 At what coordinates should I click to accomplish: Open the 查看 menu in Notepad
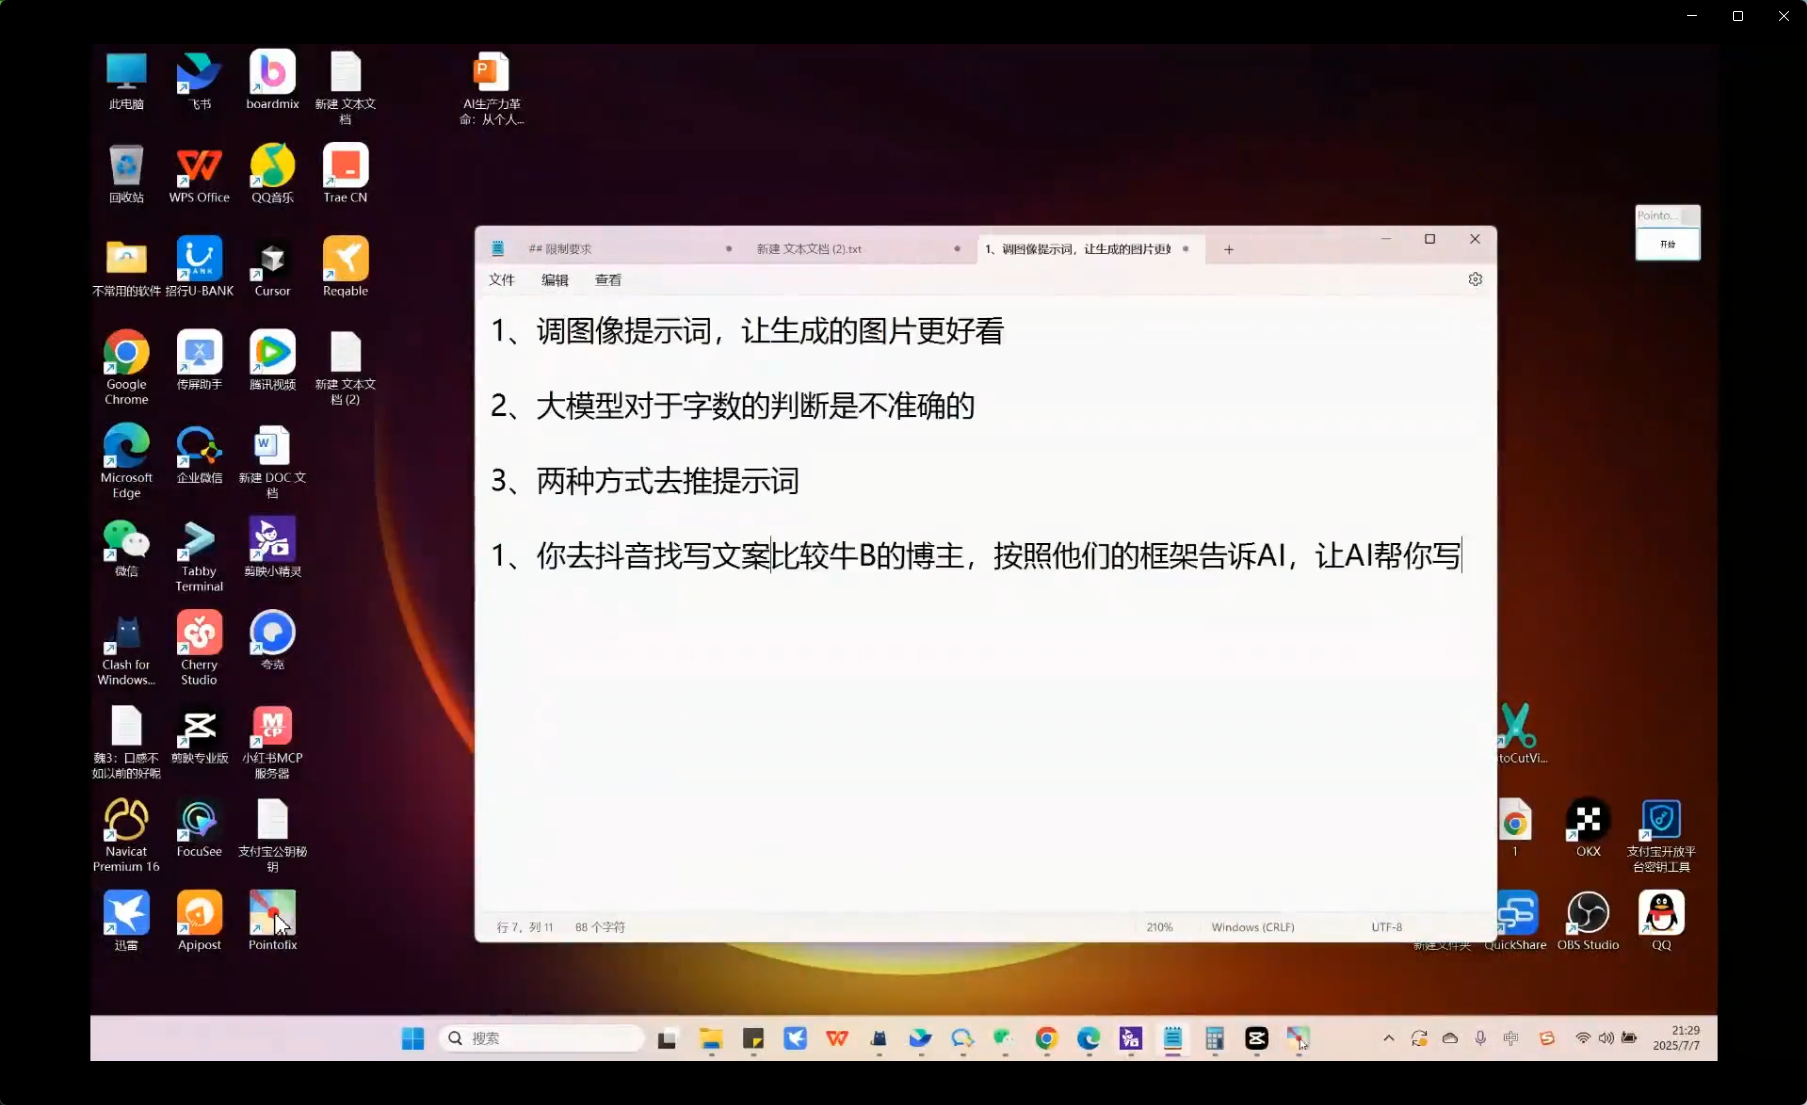(x=608, y=280)
